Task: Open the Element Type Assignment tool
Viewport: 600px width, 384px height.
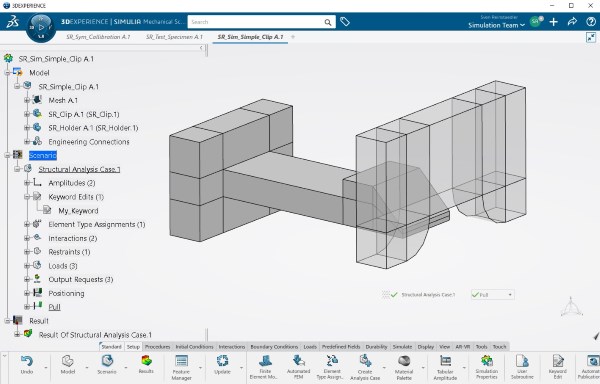Action: [x=332, y=361]
